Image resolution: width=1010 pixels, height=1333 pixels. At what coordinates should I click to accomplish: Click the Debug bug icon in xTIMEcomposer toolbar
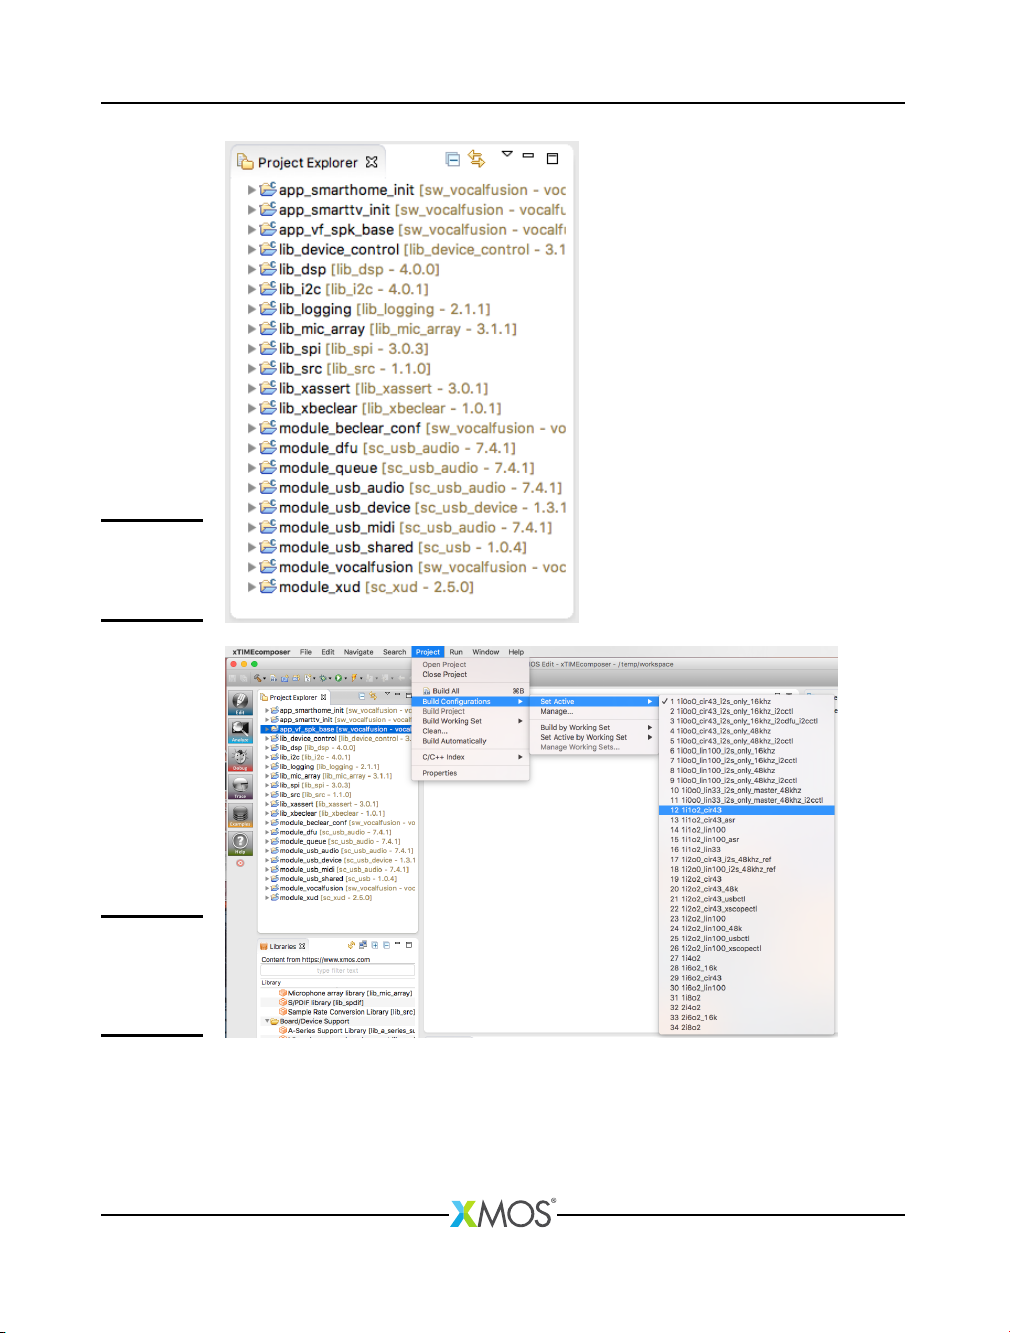(323, 678)
